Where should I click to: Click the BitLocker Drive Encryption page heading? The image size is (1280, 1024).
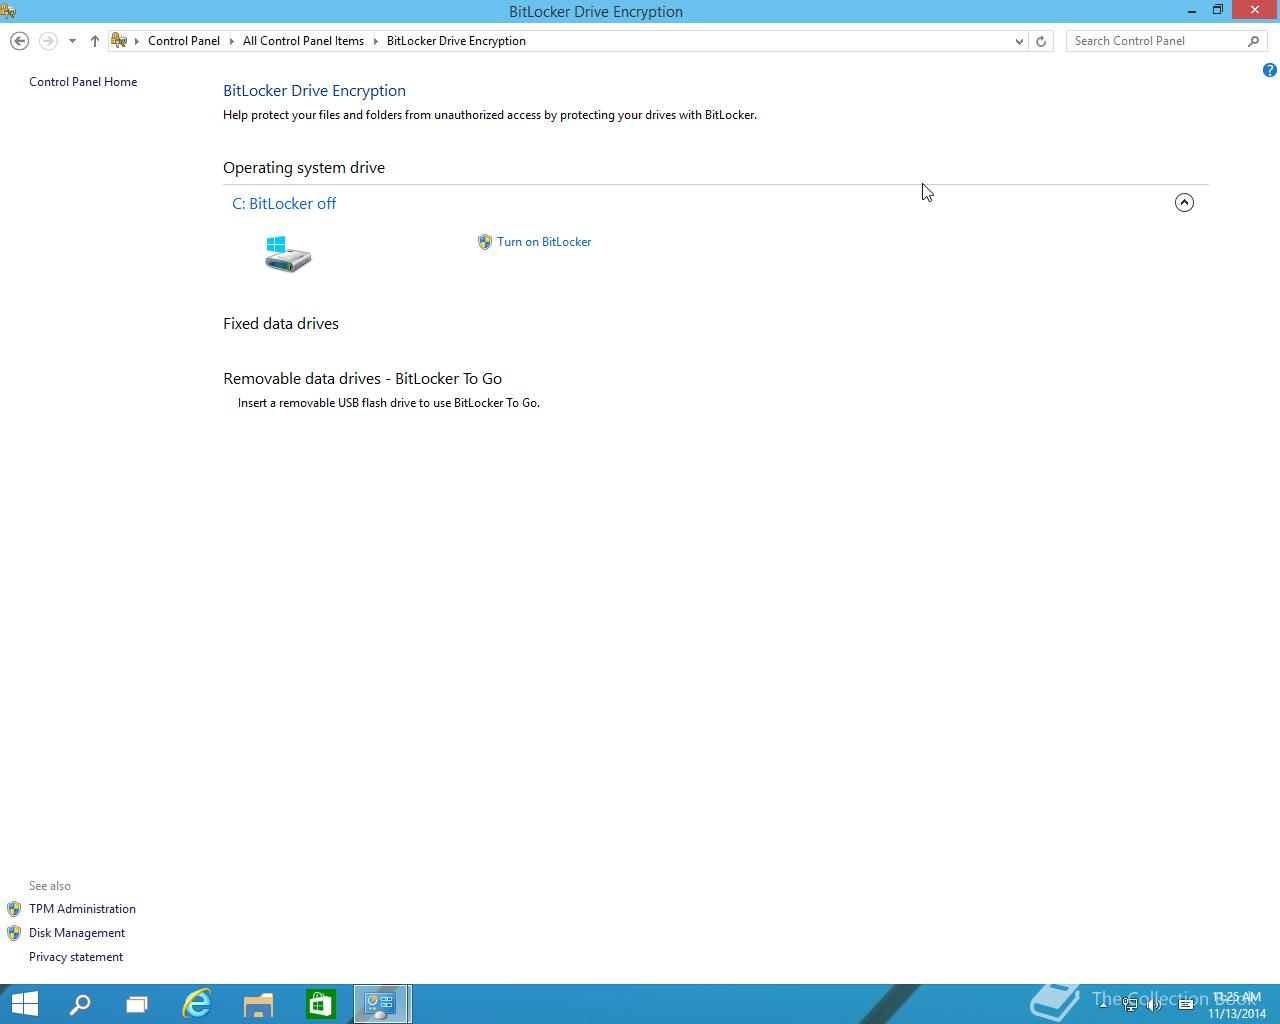coord(314,91)
